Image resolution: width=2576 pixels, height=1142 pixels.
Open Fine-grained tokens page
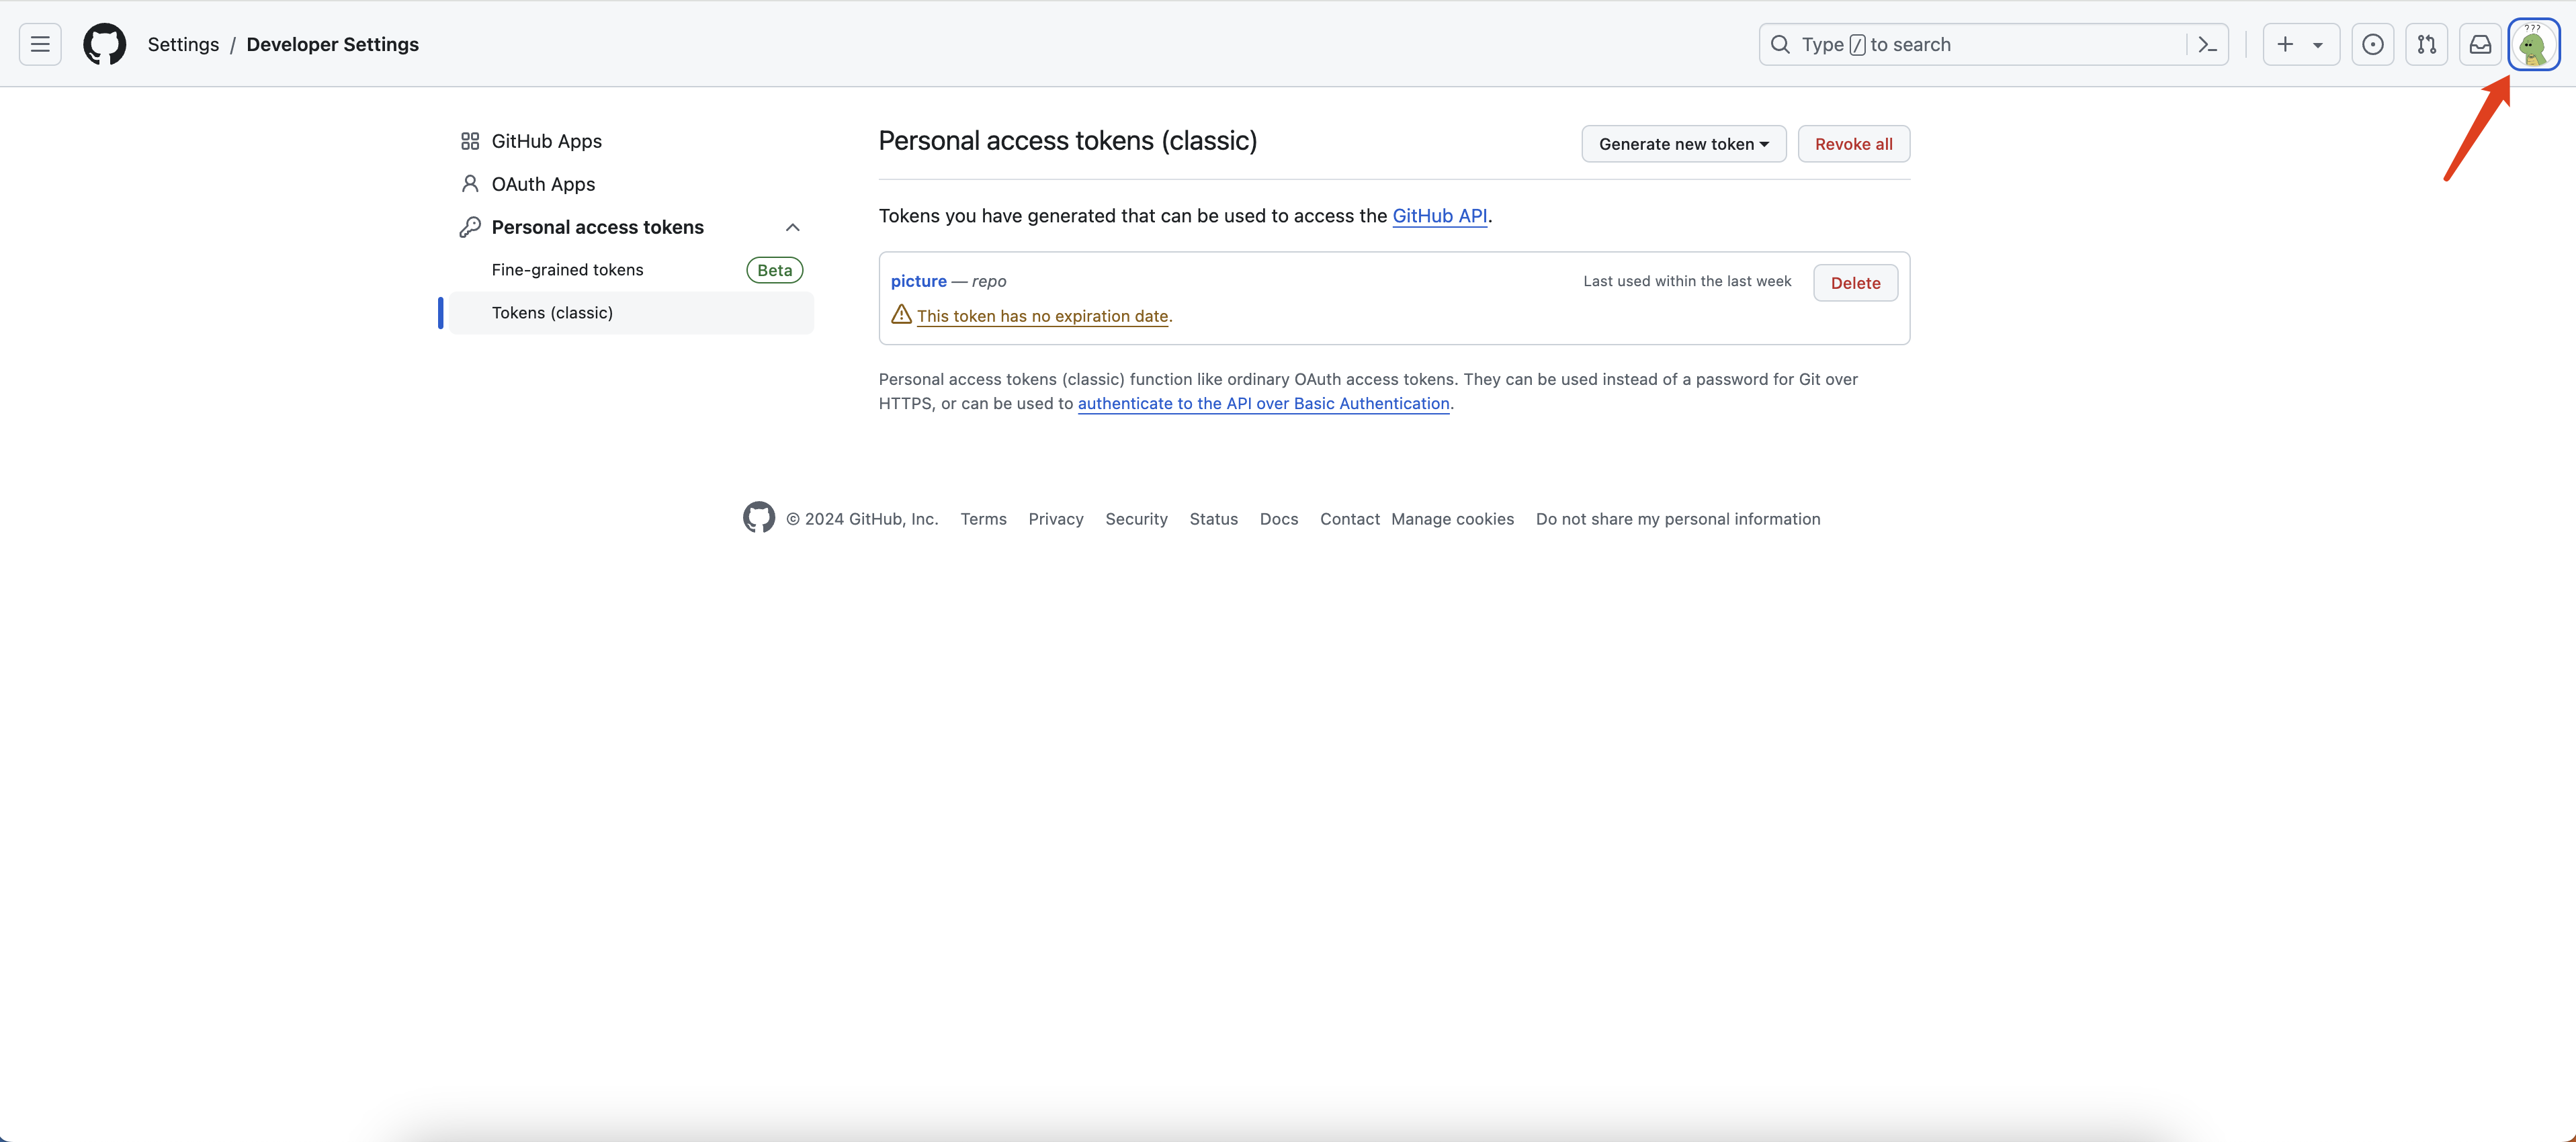coord(567,270)
